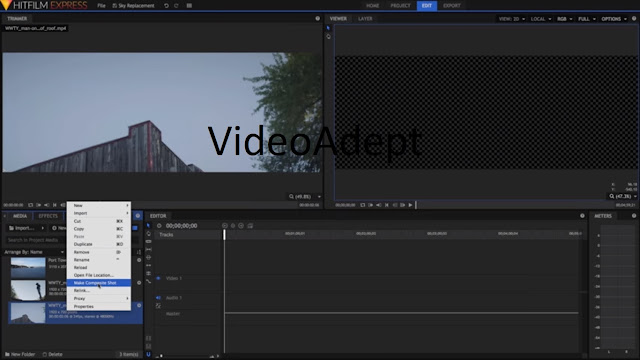Open Proxy submenu in context menu
The image size is (640, 360).
(x=99, y=298)
